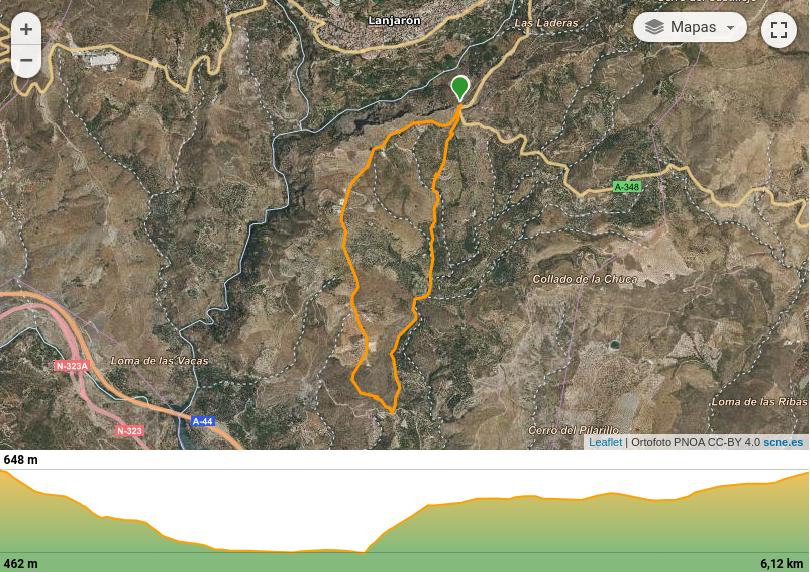The image size is (810, 572).
Task: Click the lowest point of elevation profile
Action: tap(364, 552)
